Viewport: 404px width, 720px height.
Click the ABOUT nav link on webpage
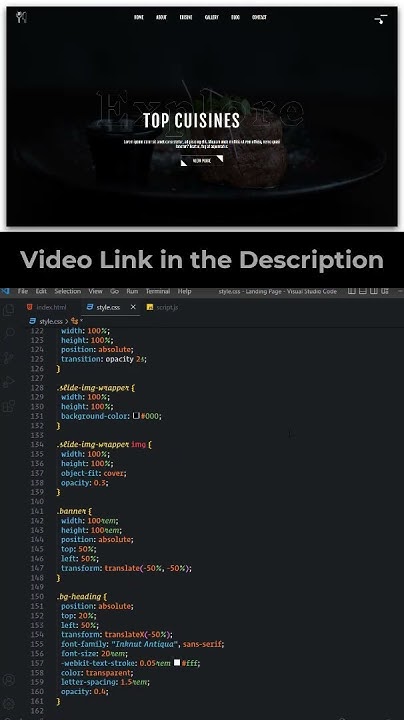[x=161, y=17]
